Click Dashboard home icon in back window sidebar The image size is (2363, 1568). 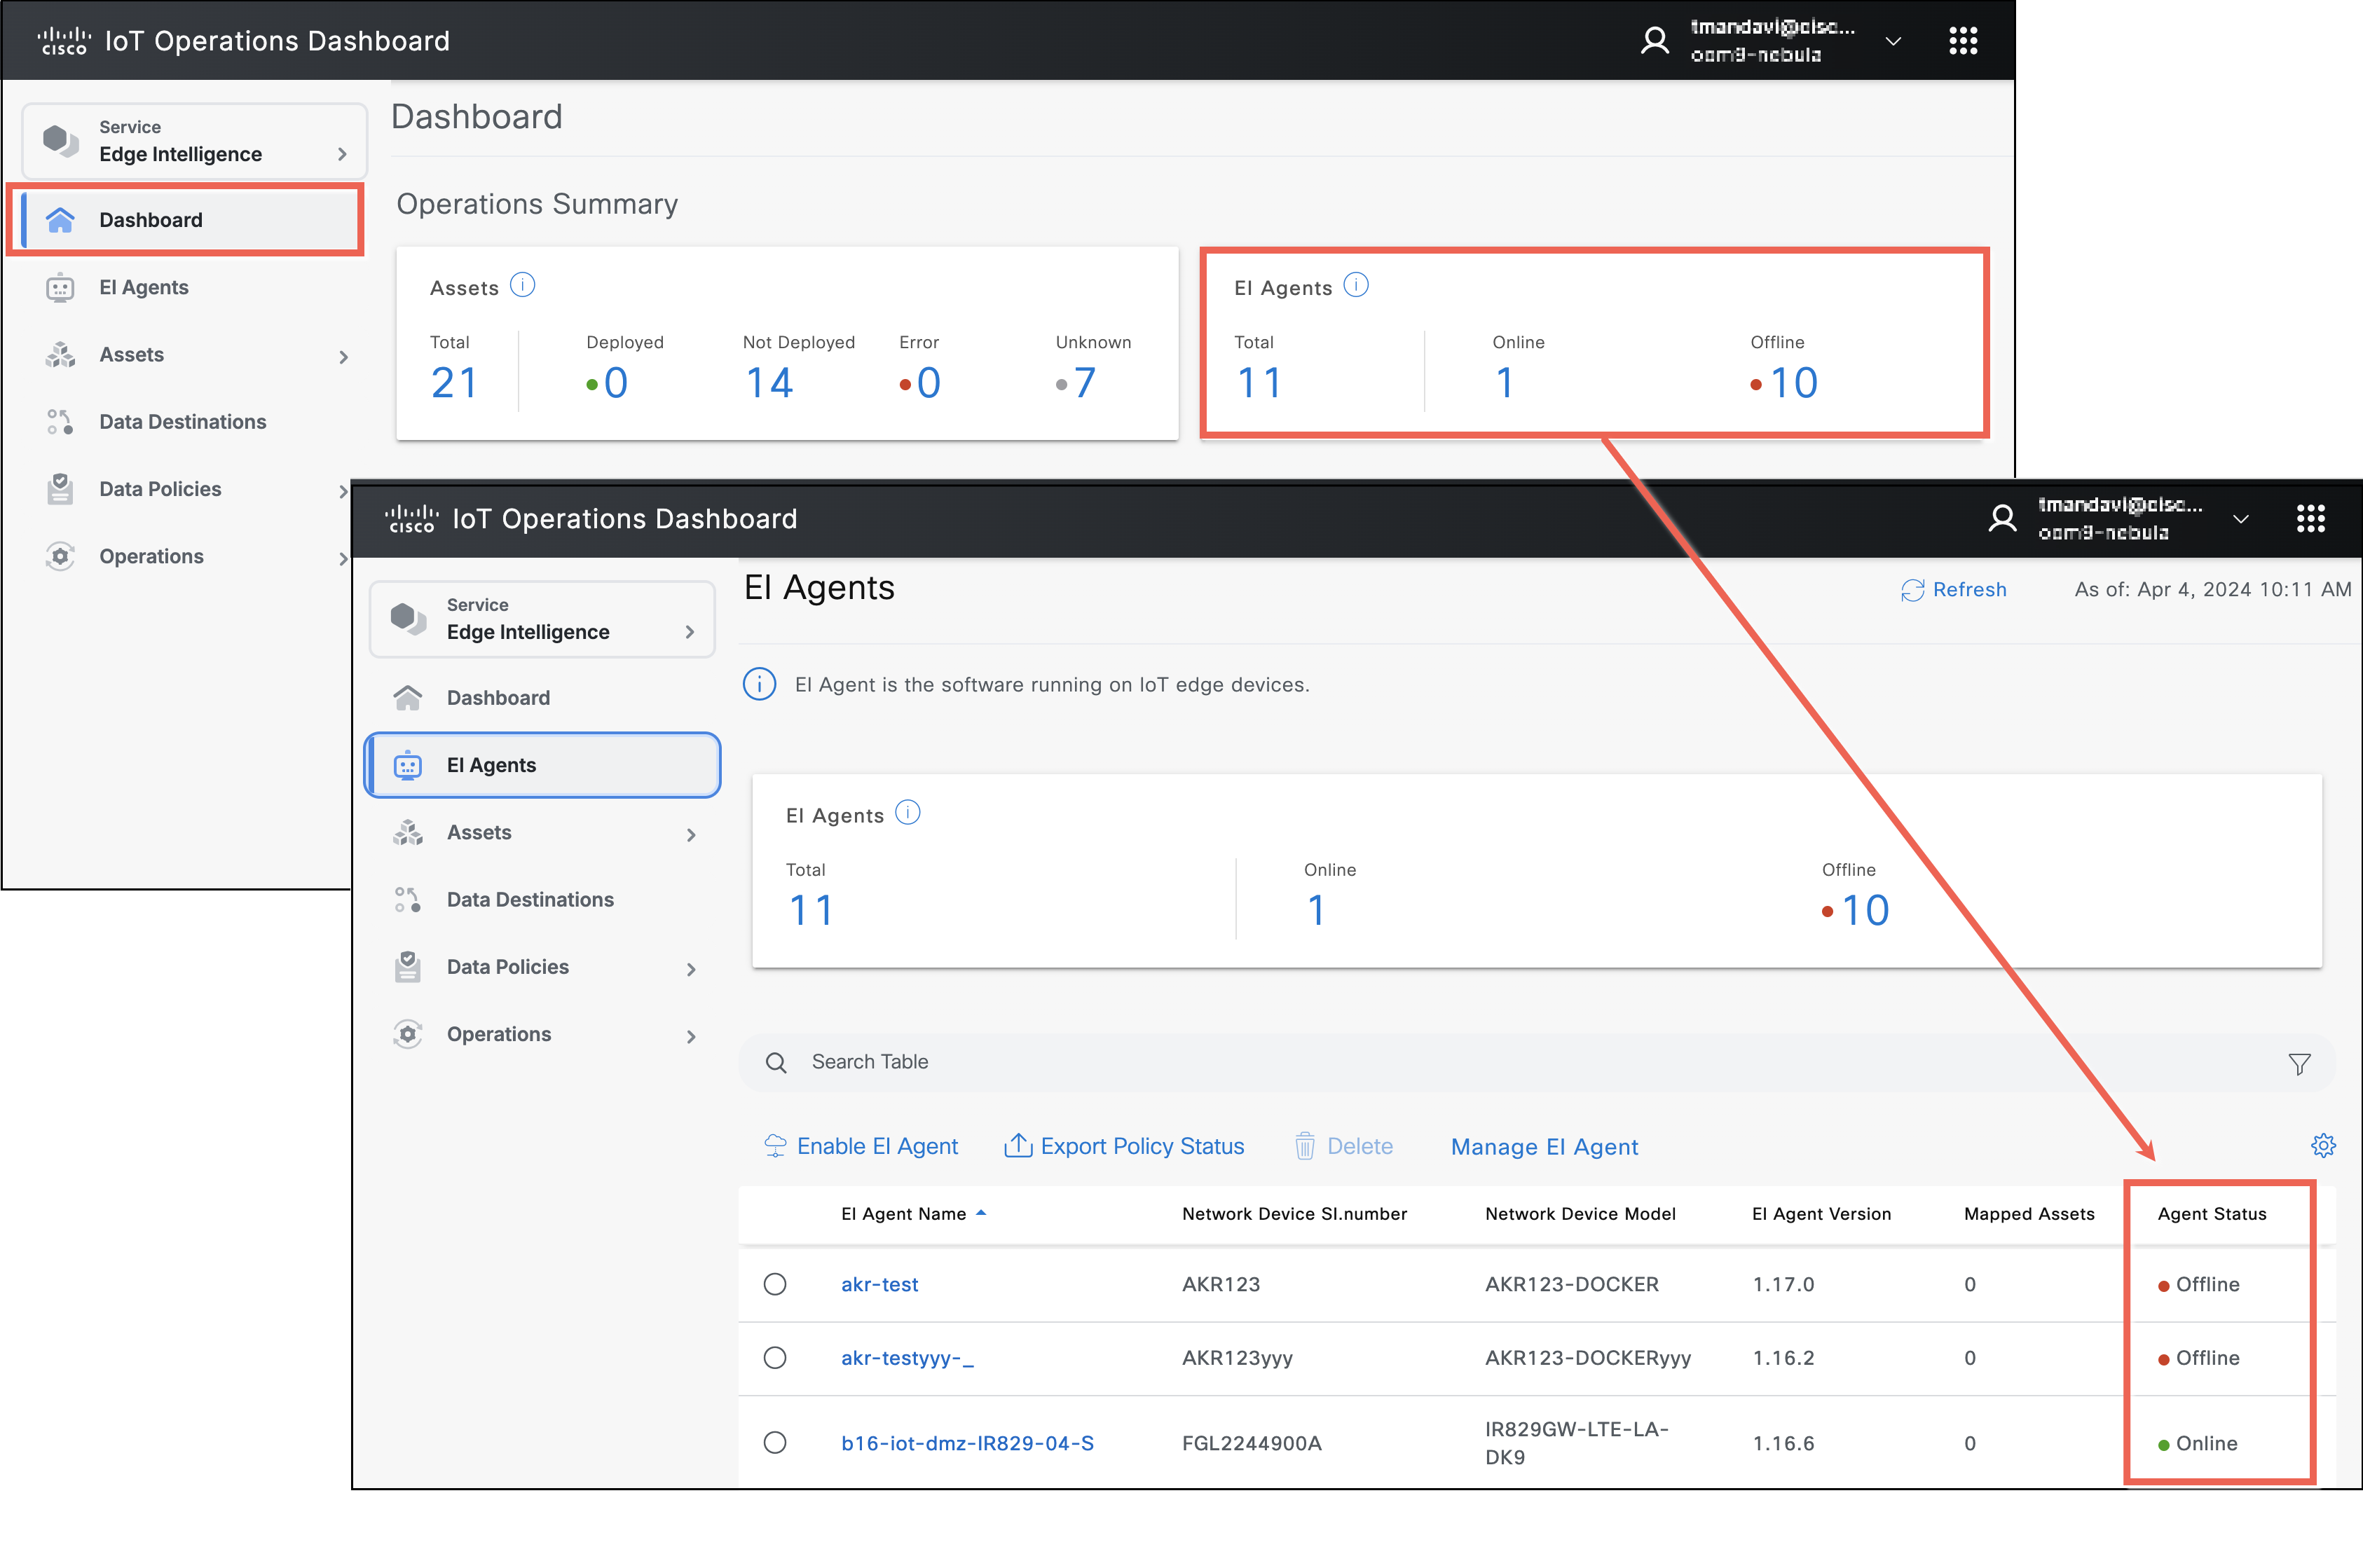coord(60,220)
